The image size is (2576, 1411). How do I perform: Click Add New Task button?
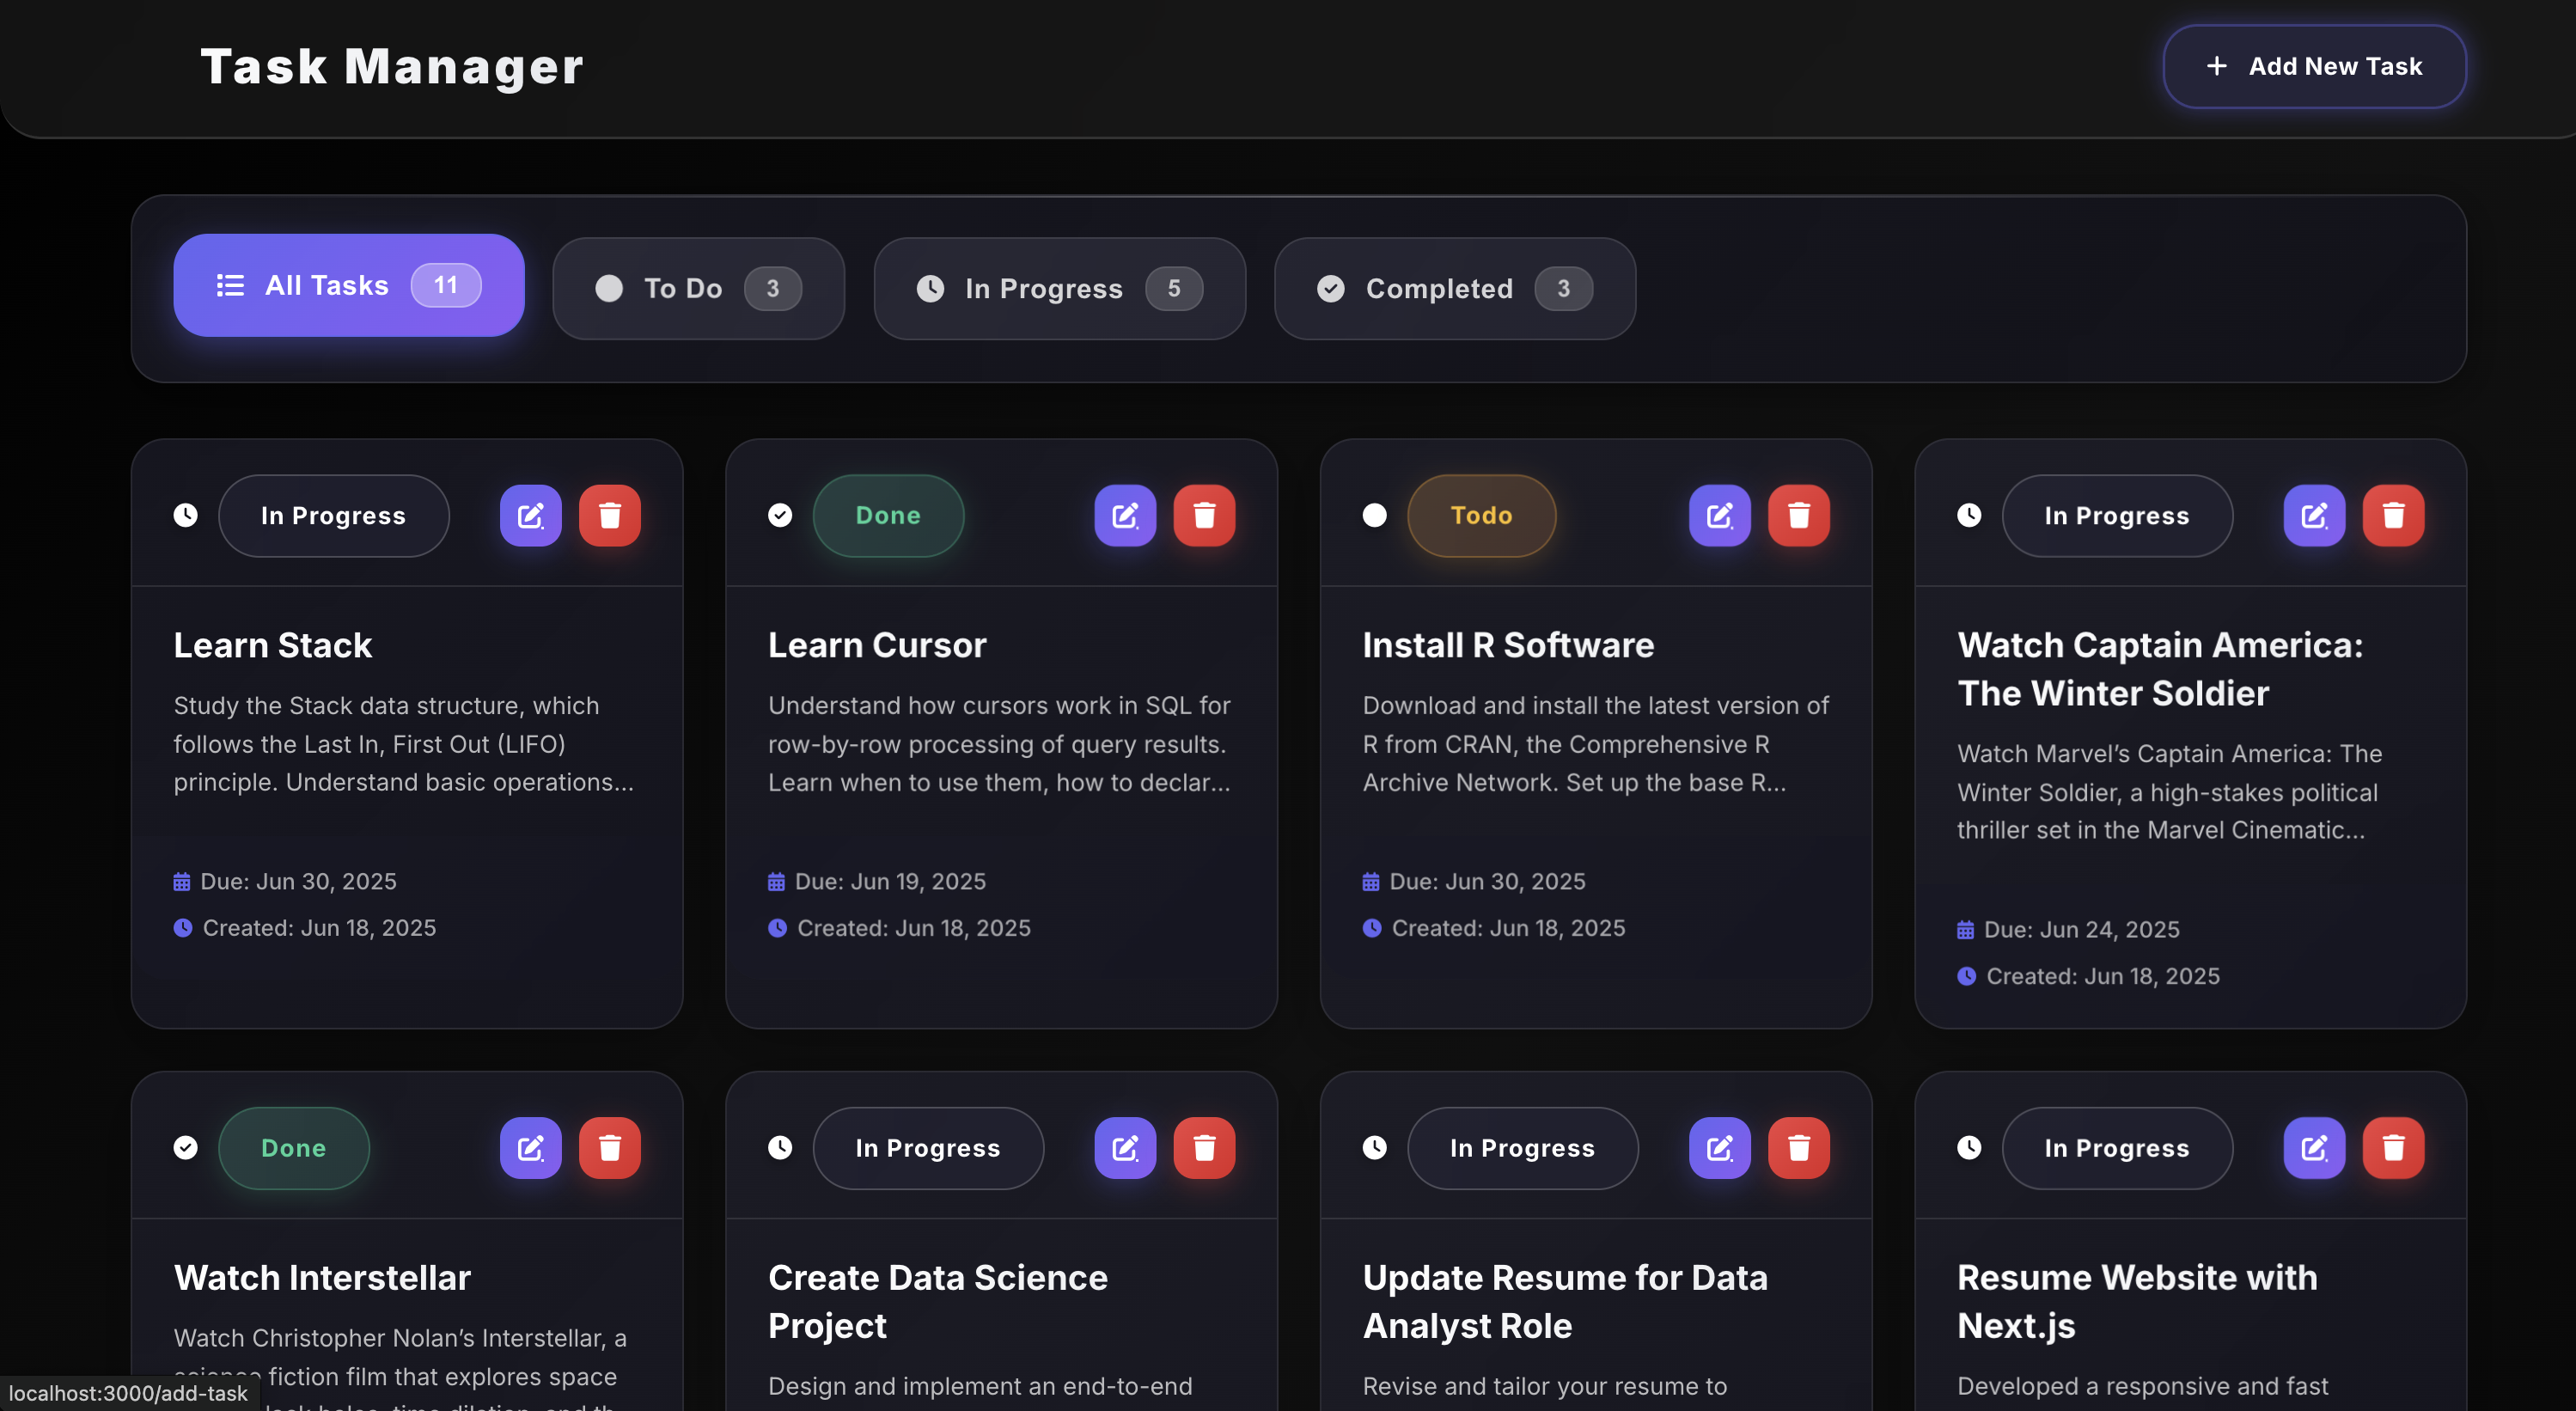[2314, 66]
